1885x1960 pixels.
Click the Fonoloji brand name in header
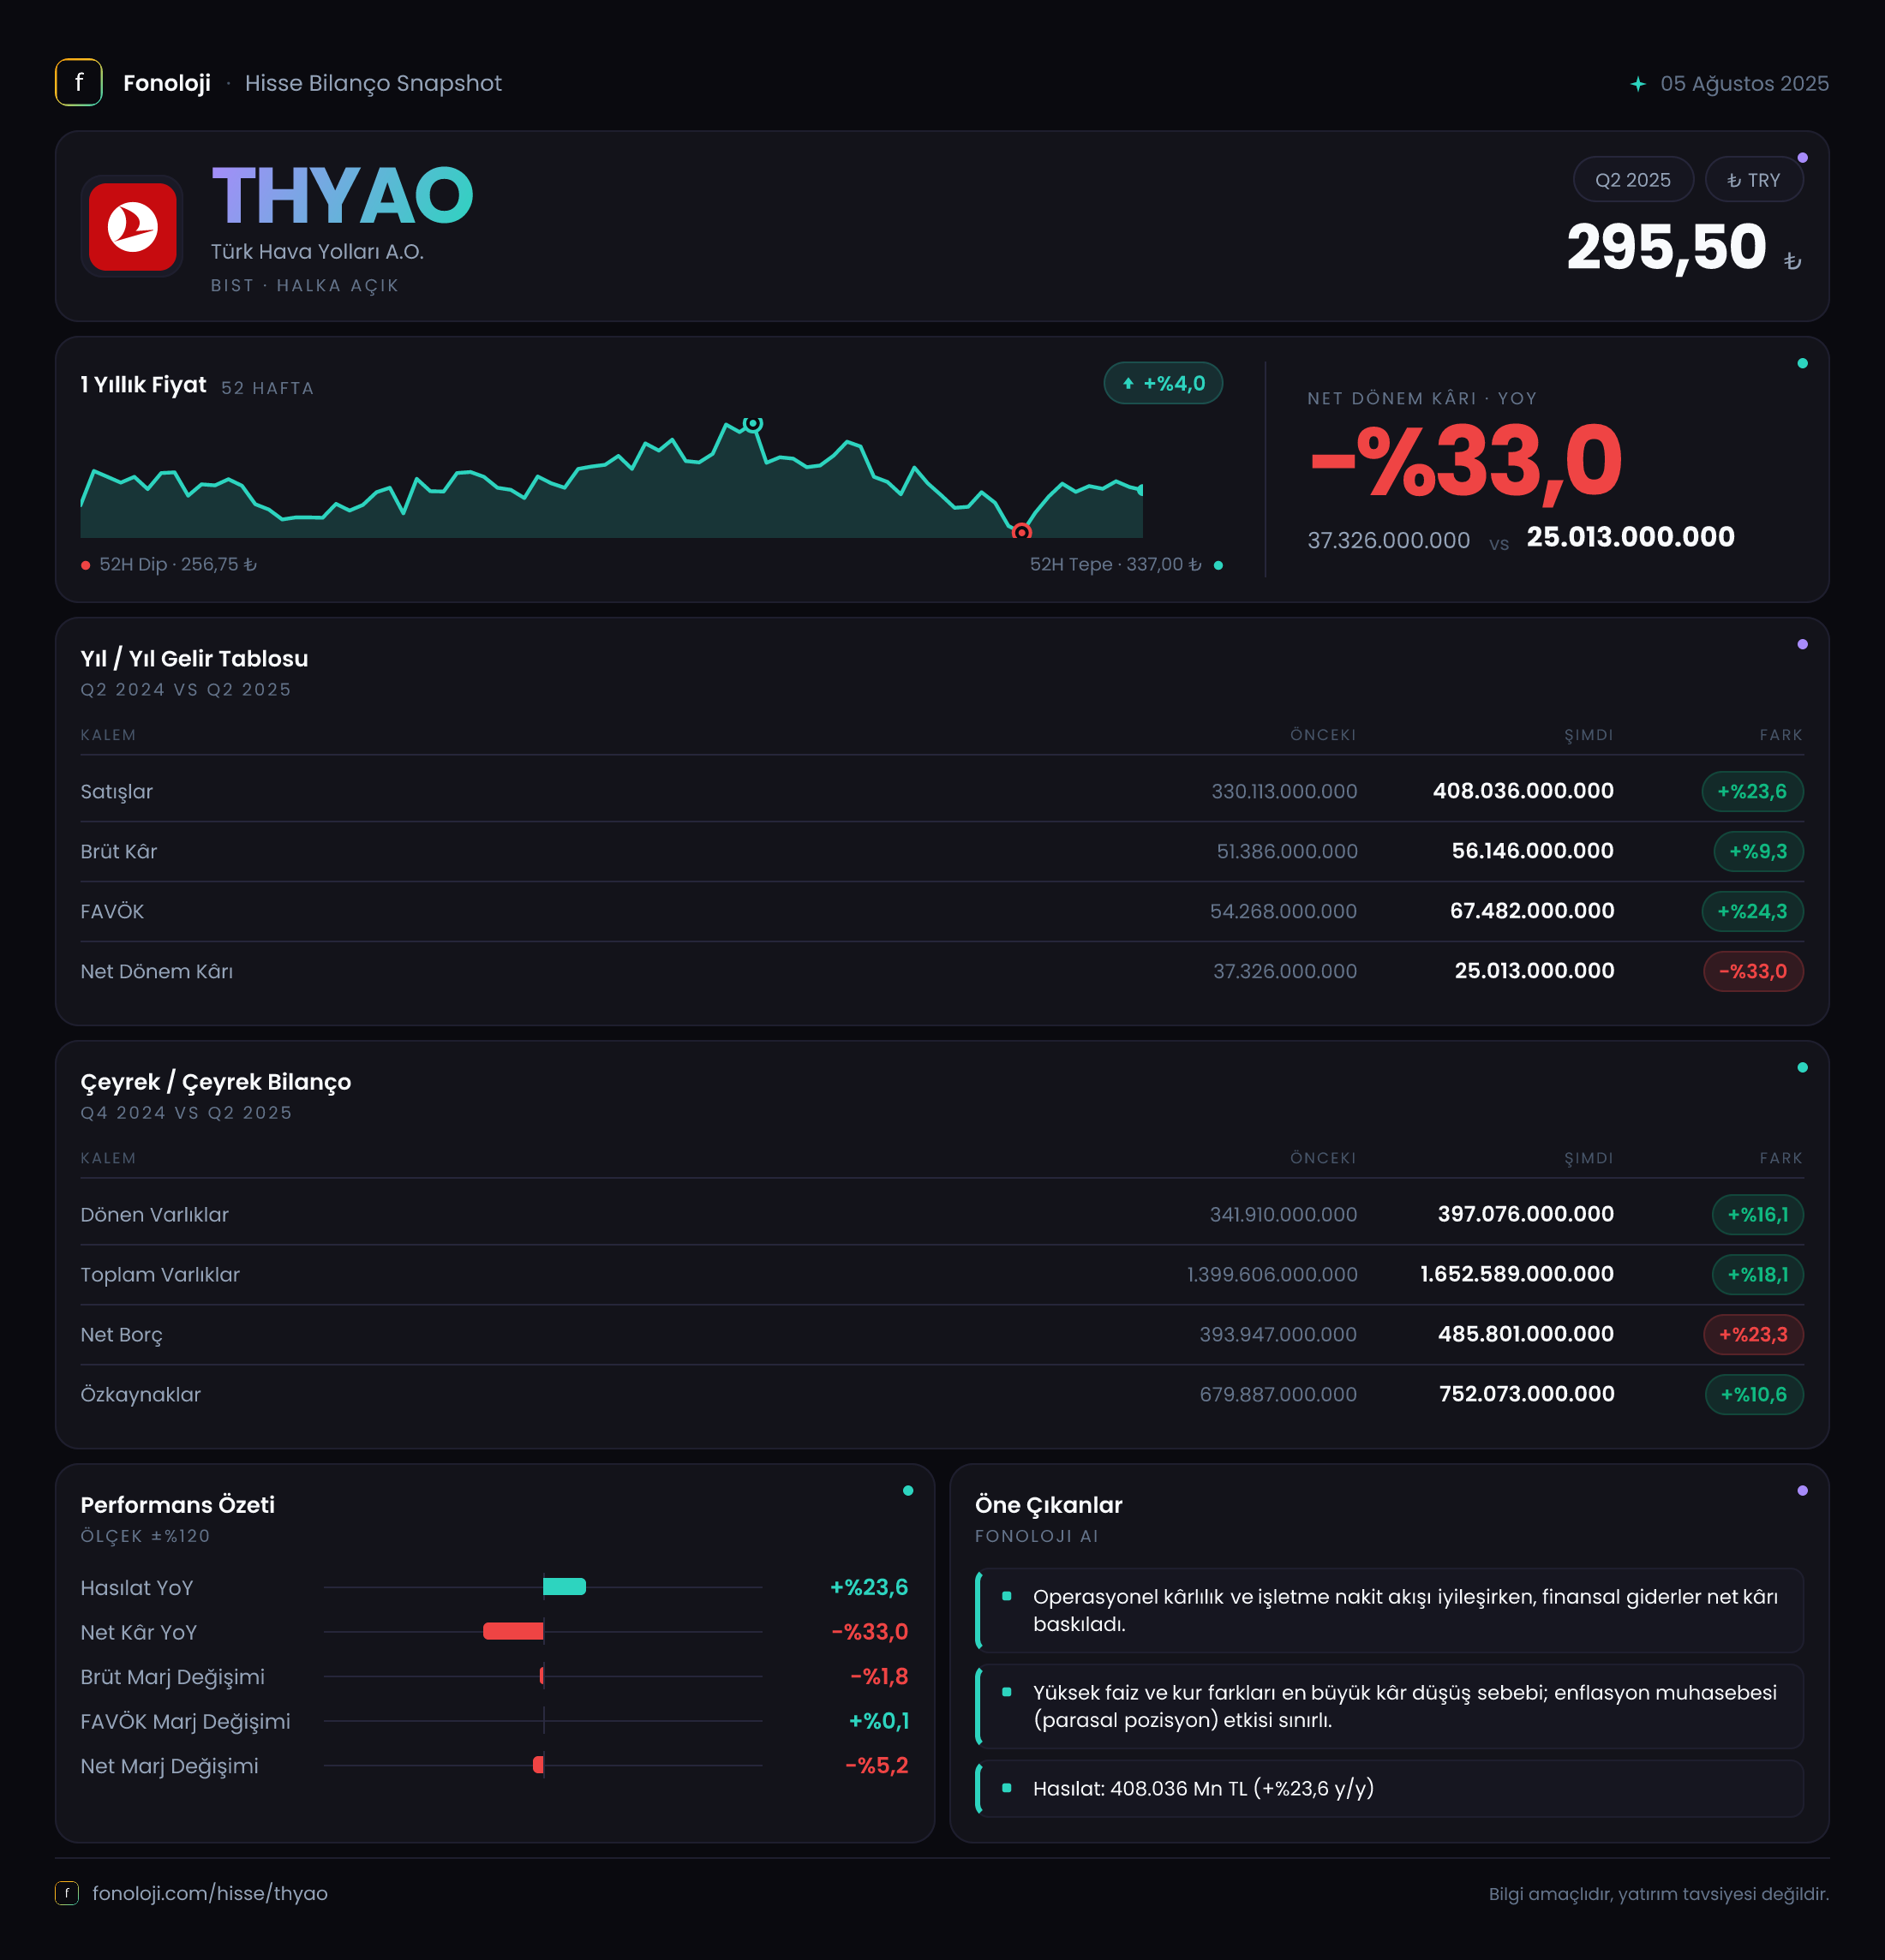(x=167, y=83)
